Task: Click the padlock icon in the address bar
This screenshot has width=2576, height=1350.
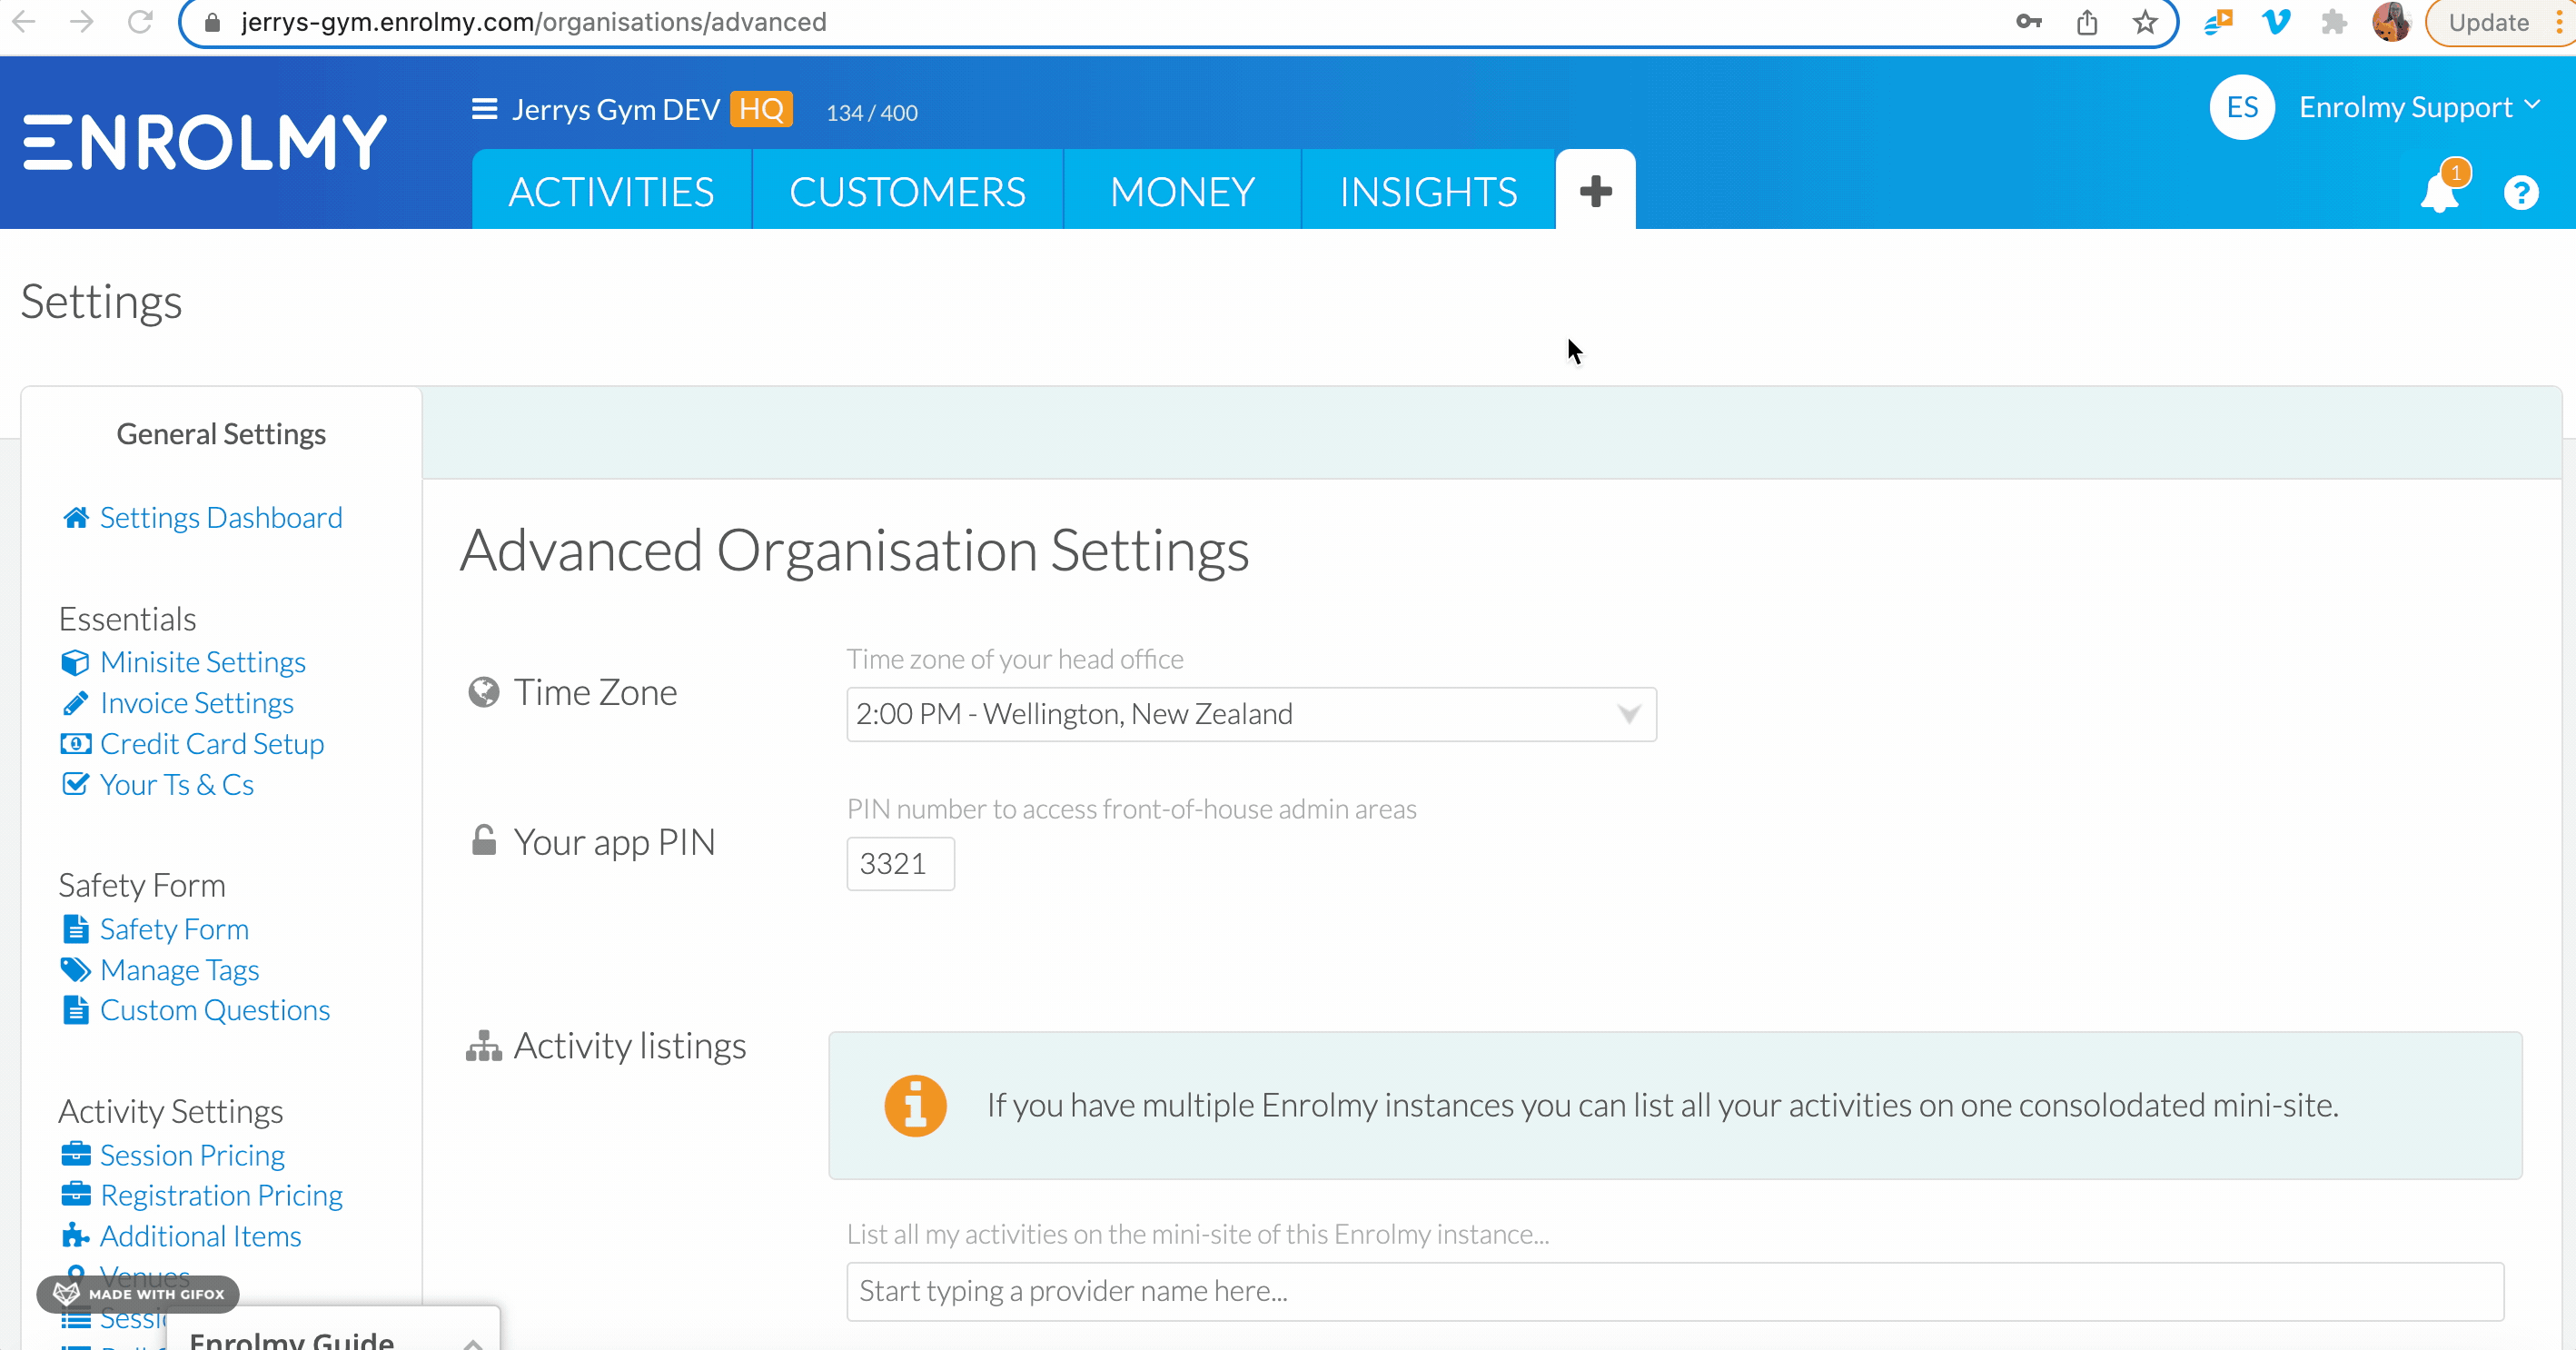Action: click(212, 22)
